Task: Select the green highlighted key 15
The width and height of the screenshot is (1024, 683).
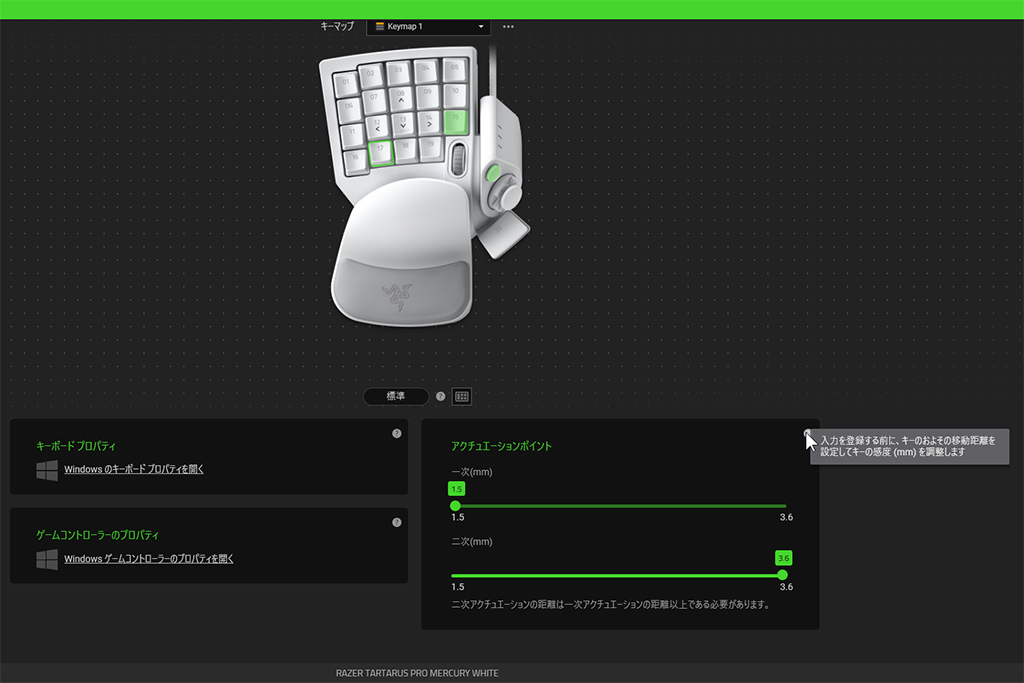Action: tap(455, 121)
